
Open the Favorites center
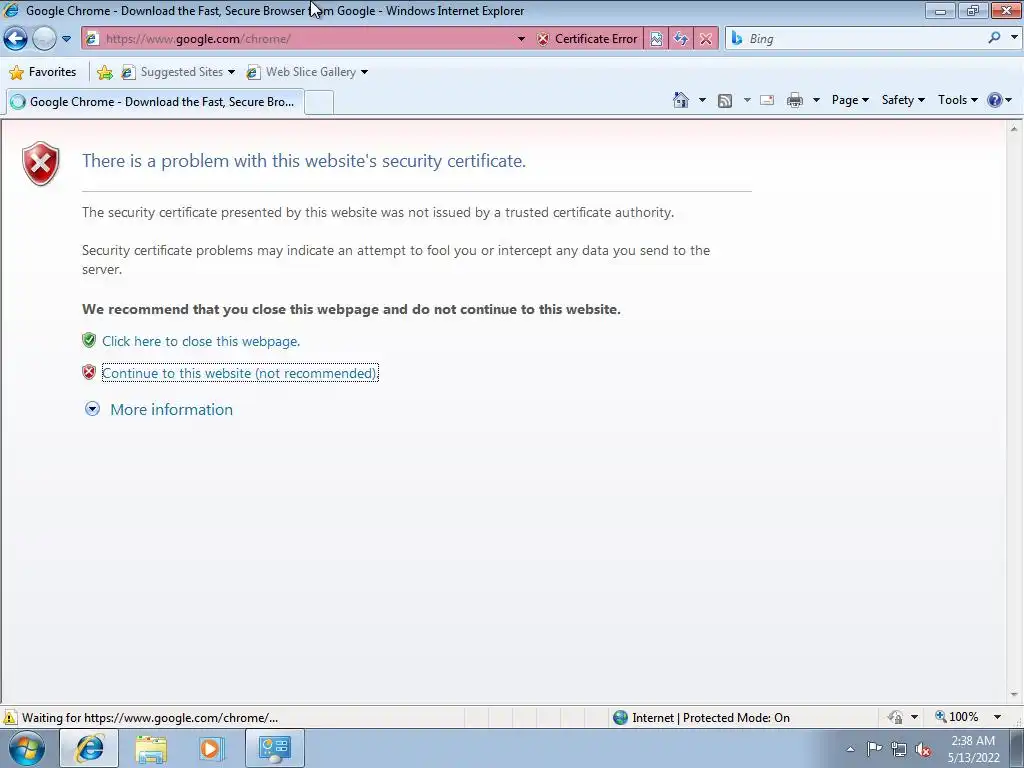(43, 72)
